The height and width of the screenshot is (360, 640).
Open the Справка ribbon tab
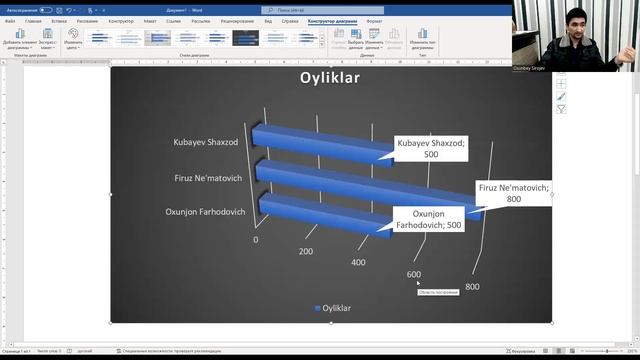(290, 21)
